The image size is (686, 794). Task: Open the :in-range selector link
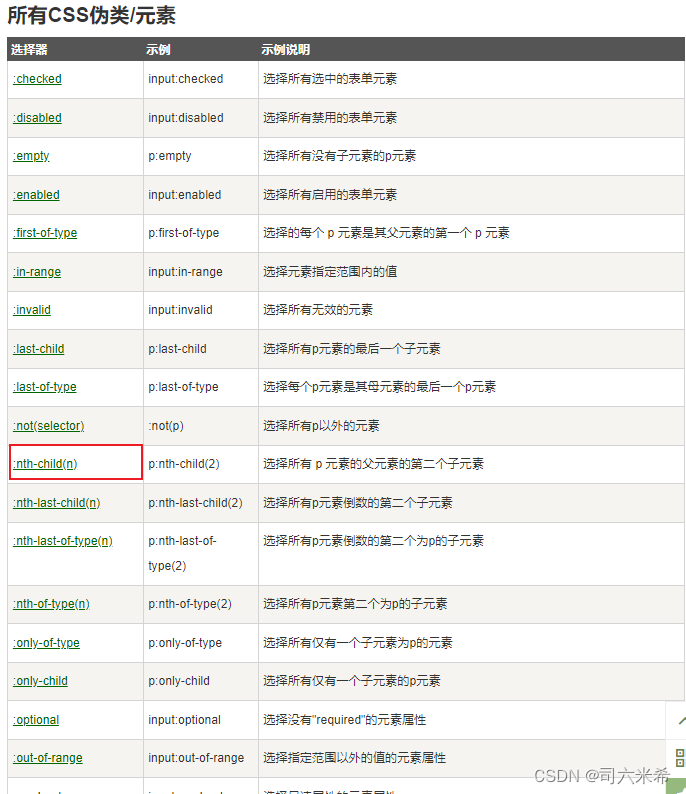pos(37,272)
